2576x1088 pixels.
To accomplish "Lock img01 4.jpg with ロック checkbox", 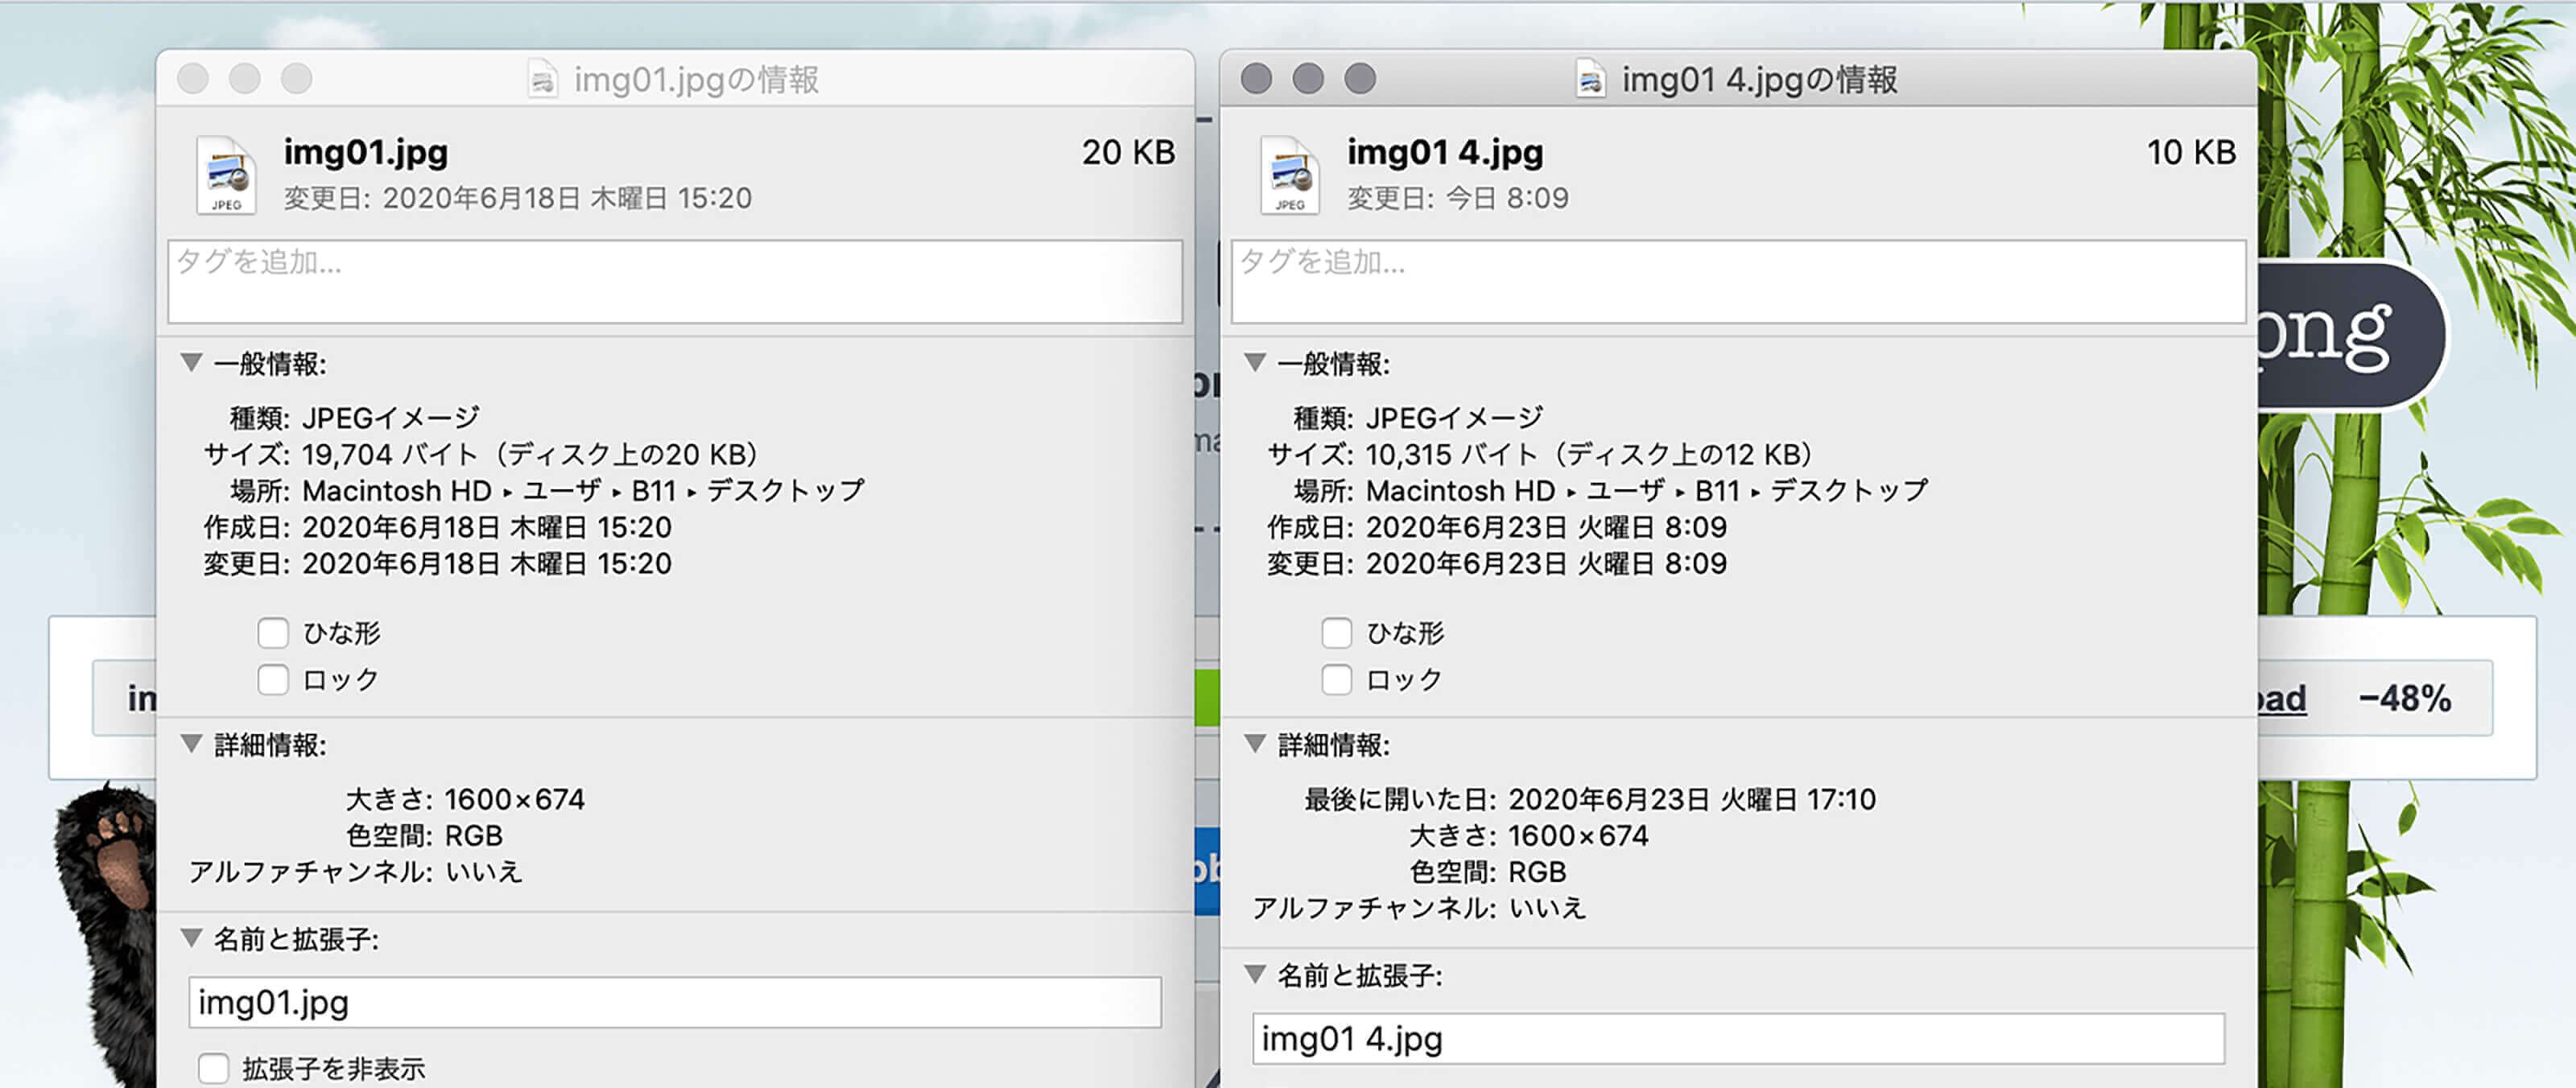I will coord(1336,680).
